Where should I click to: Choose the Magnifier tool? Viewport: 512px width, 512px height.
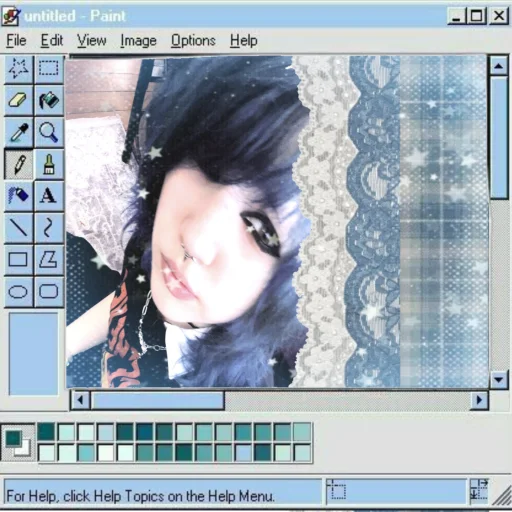[49, 132]
